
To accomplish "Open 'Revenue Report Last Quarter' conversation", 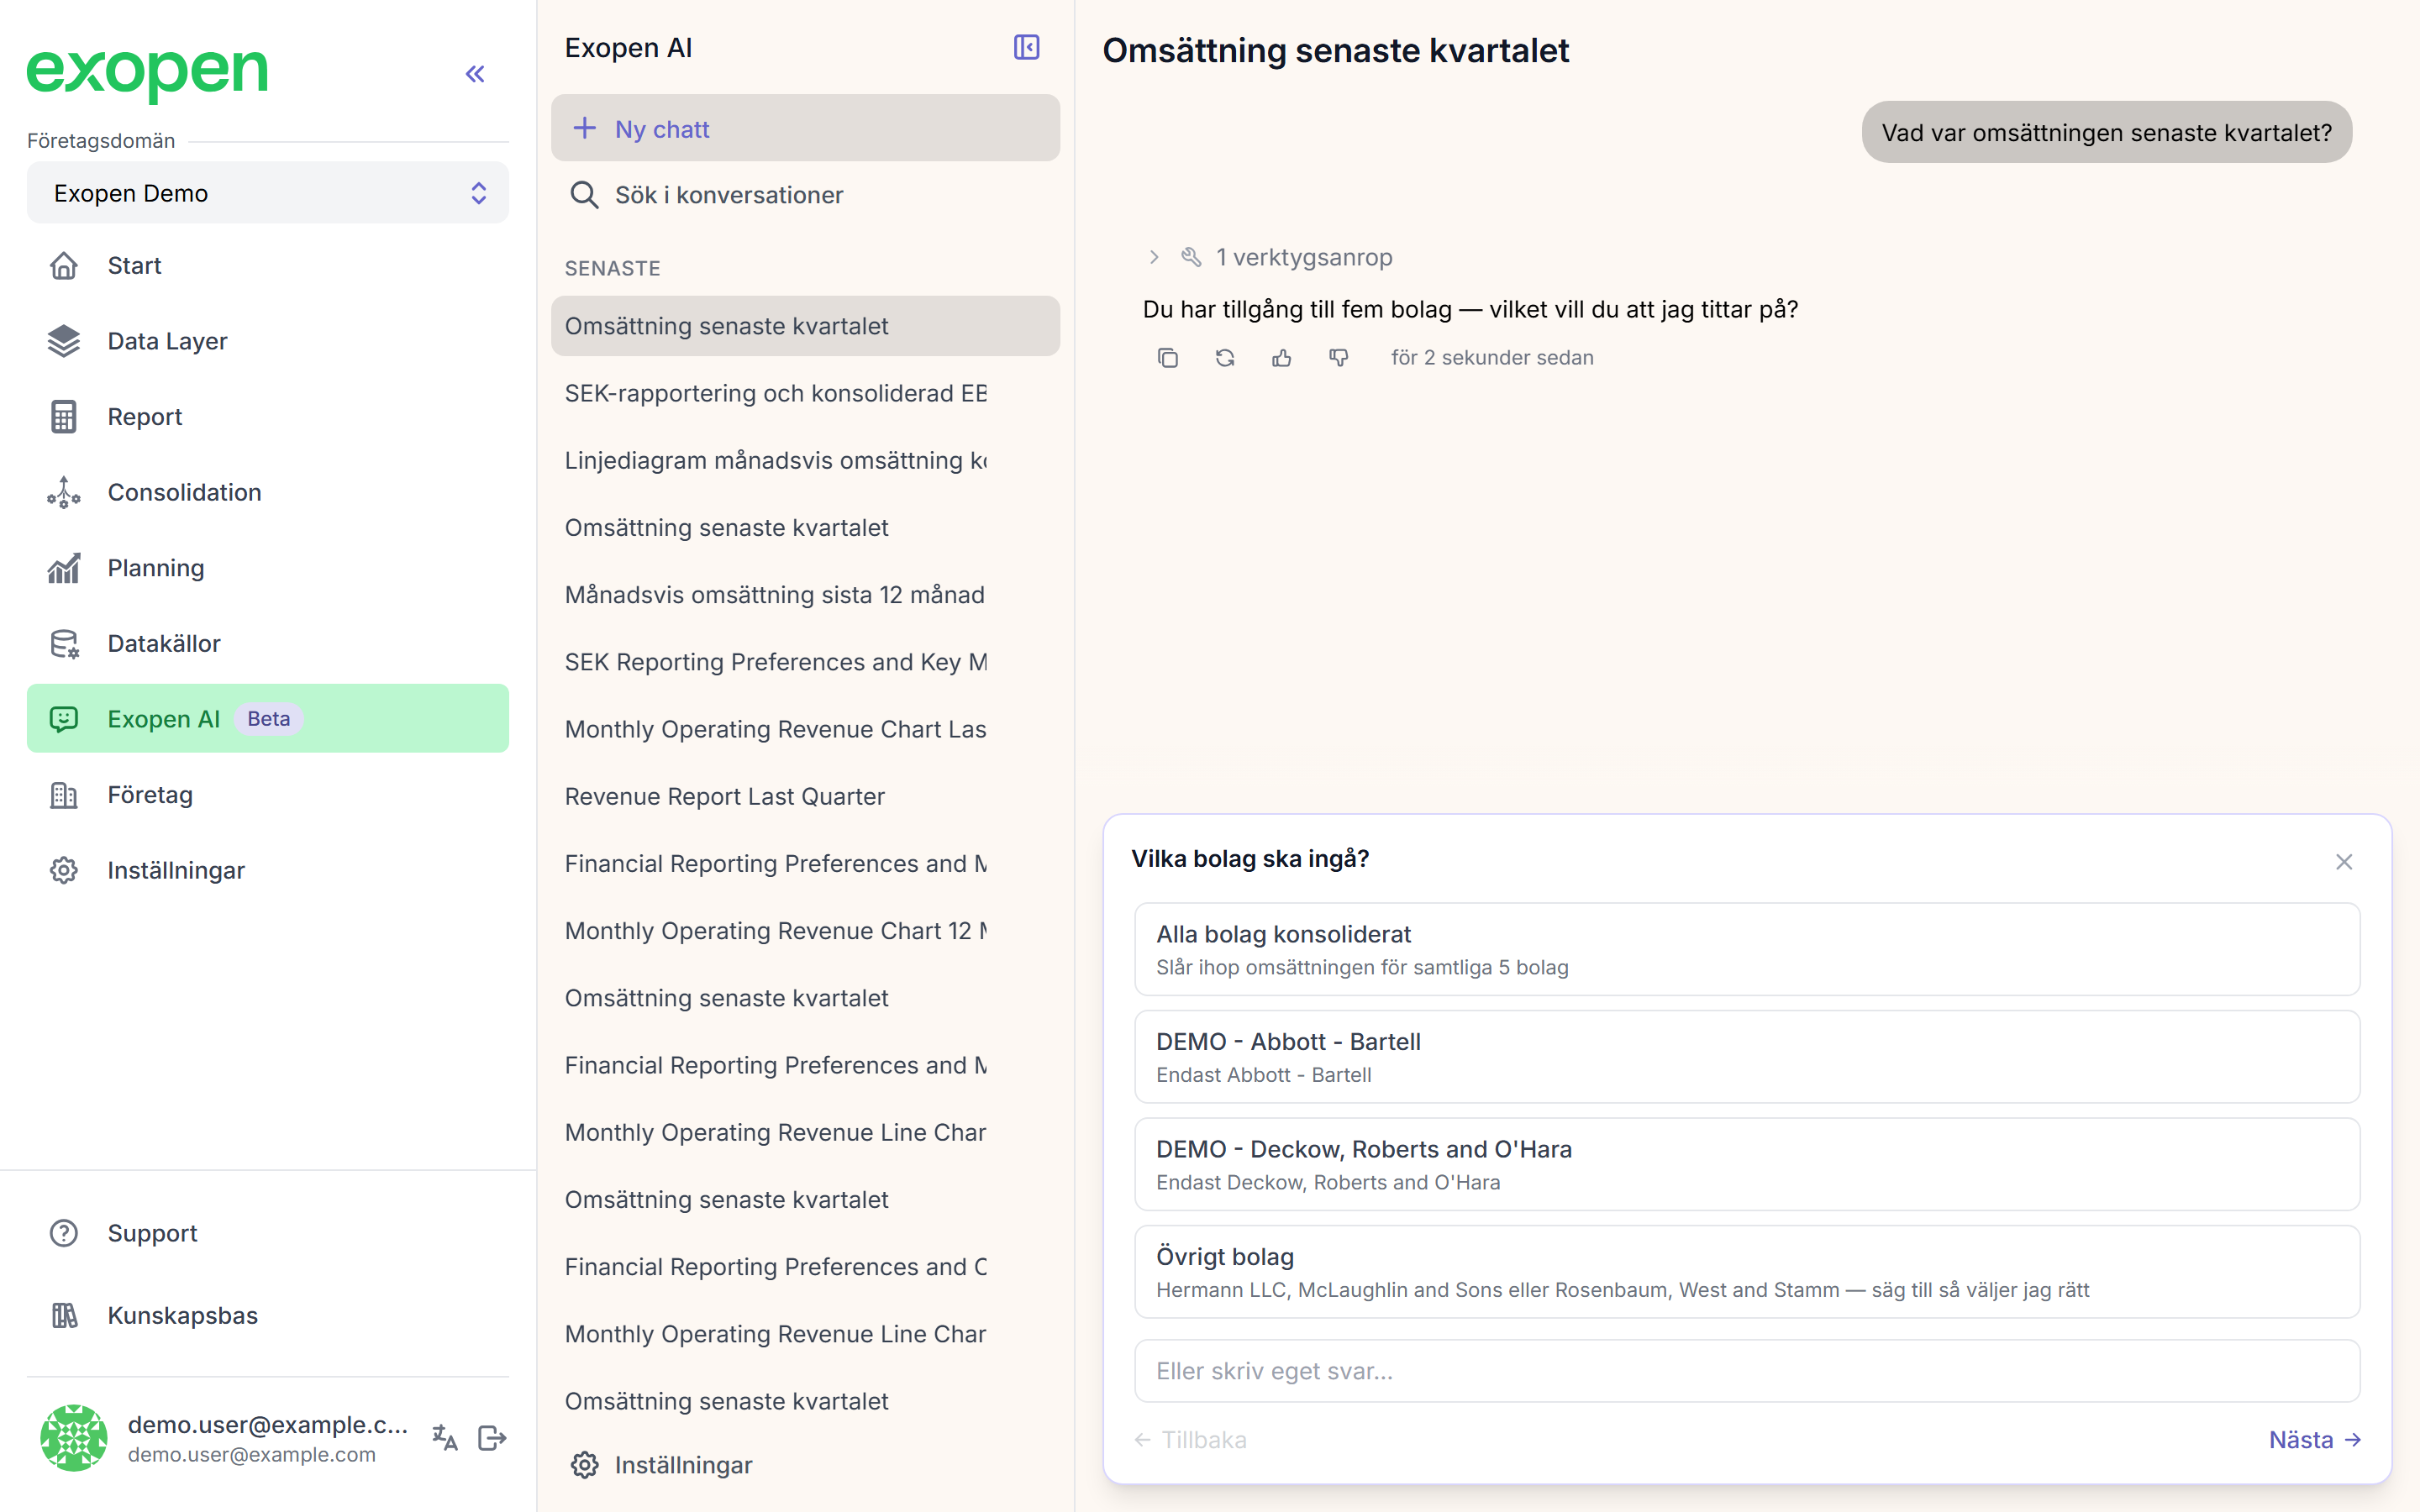I will point(805,796).
